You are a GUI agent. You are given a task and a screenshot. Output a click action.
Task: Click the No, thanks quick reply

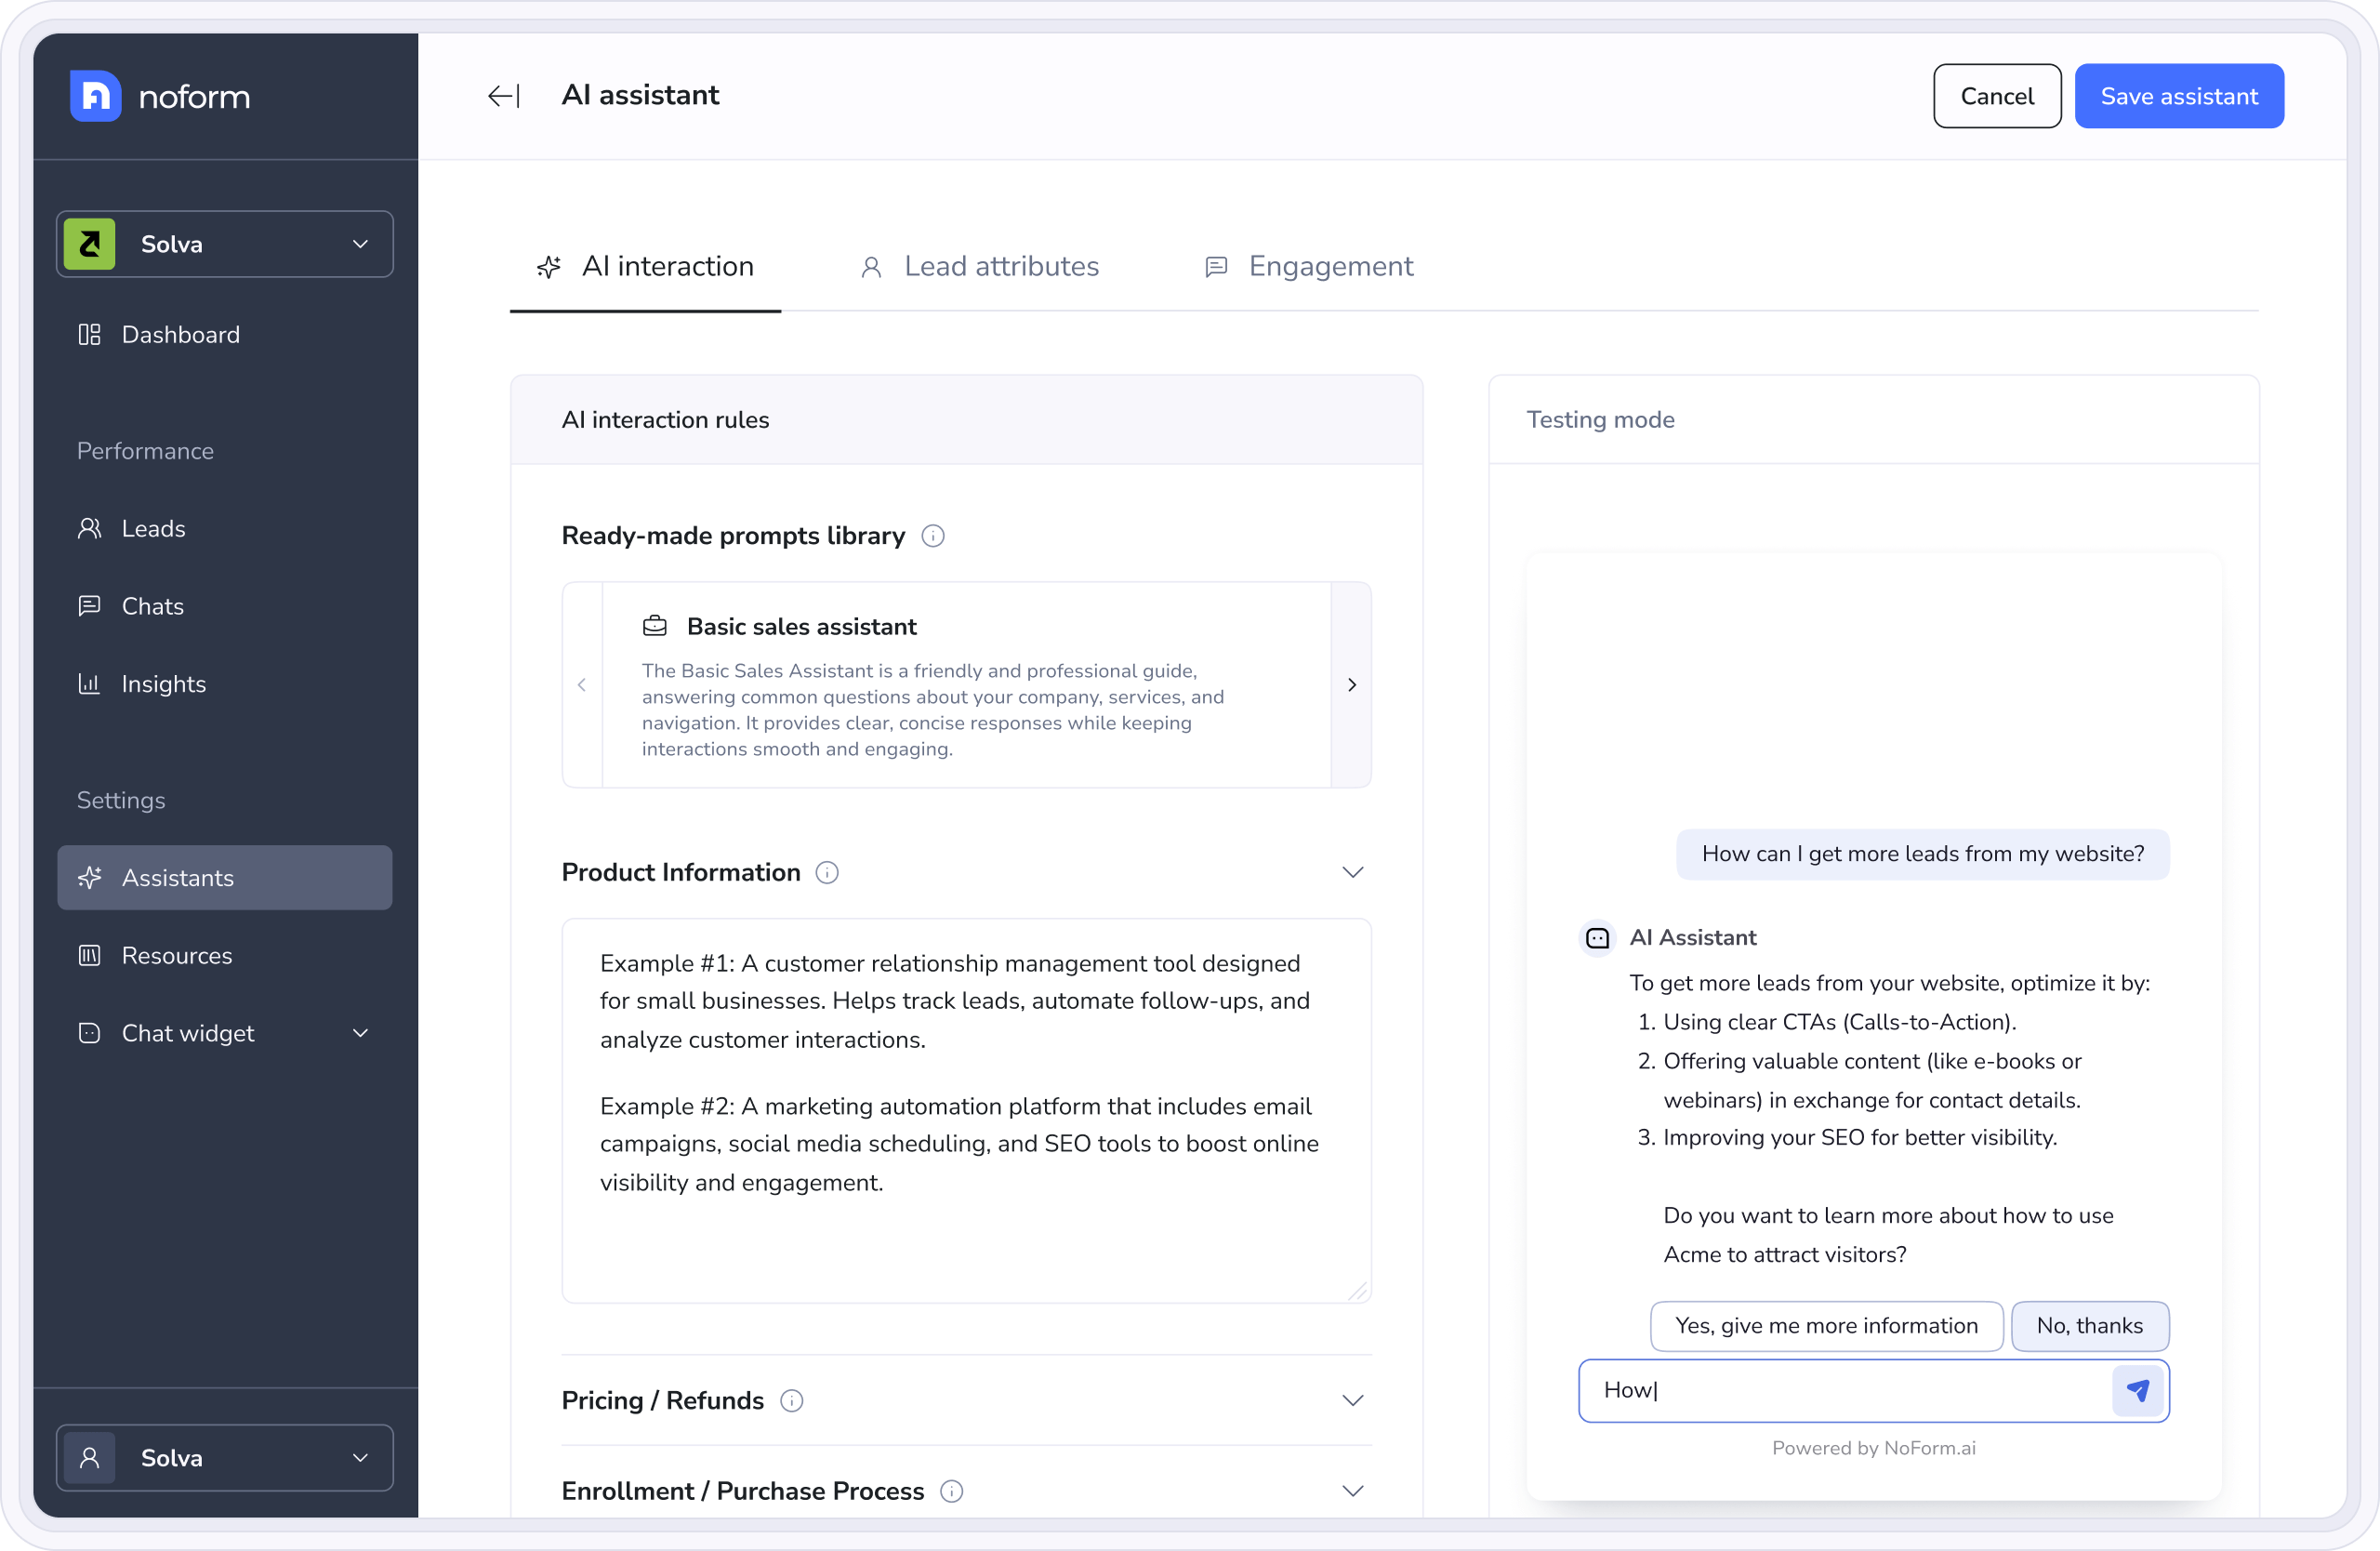click(x=2090, y=1326)
